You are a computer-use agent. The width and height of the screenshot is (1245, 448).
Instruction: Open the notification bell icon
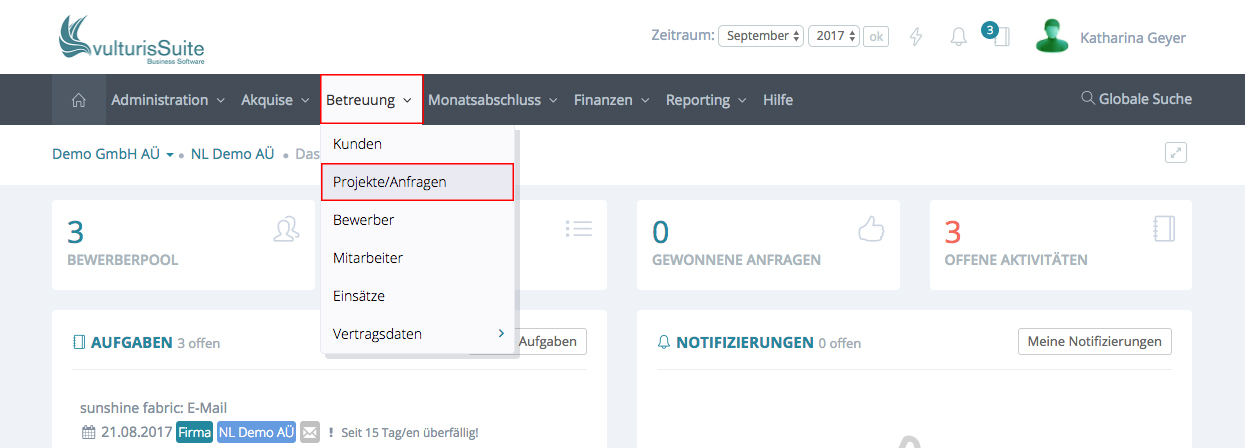pos(958,37)
